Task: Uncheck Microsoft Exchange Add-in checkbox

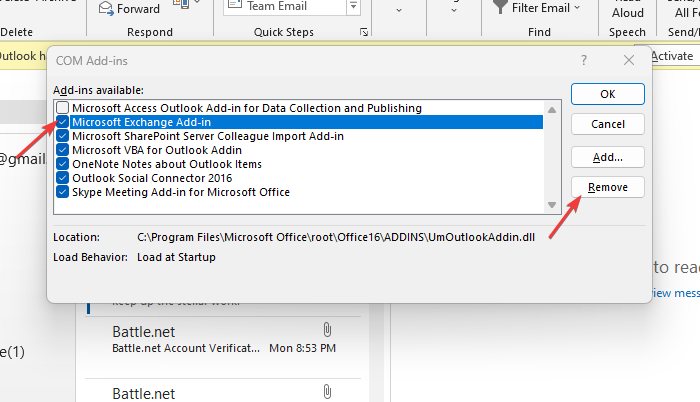Action: click(x=62, y=122)
